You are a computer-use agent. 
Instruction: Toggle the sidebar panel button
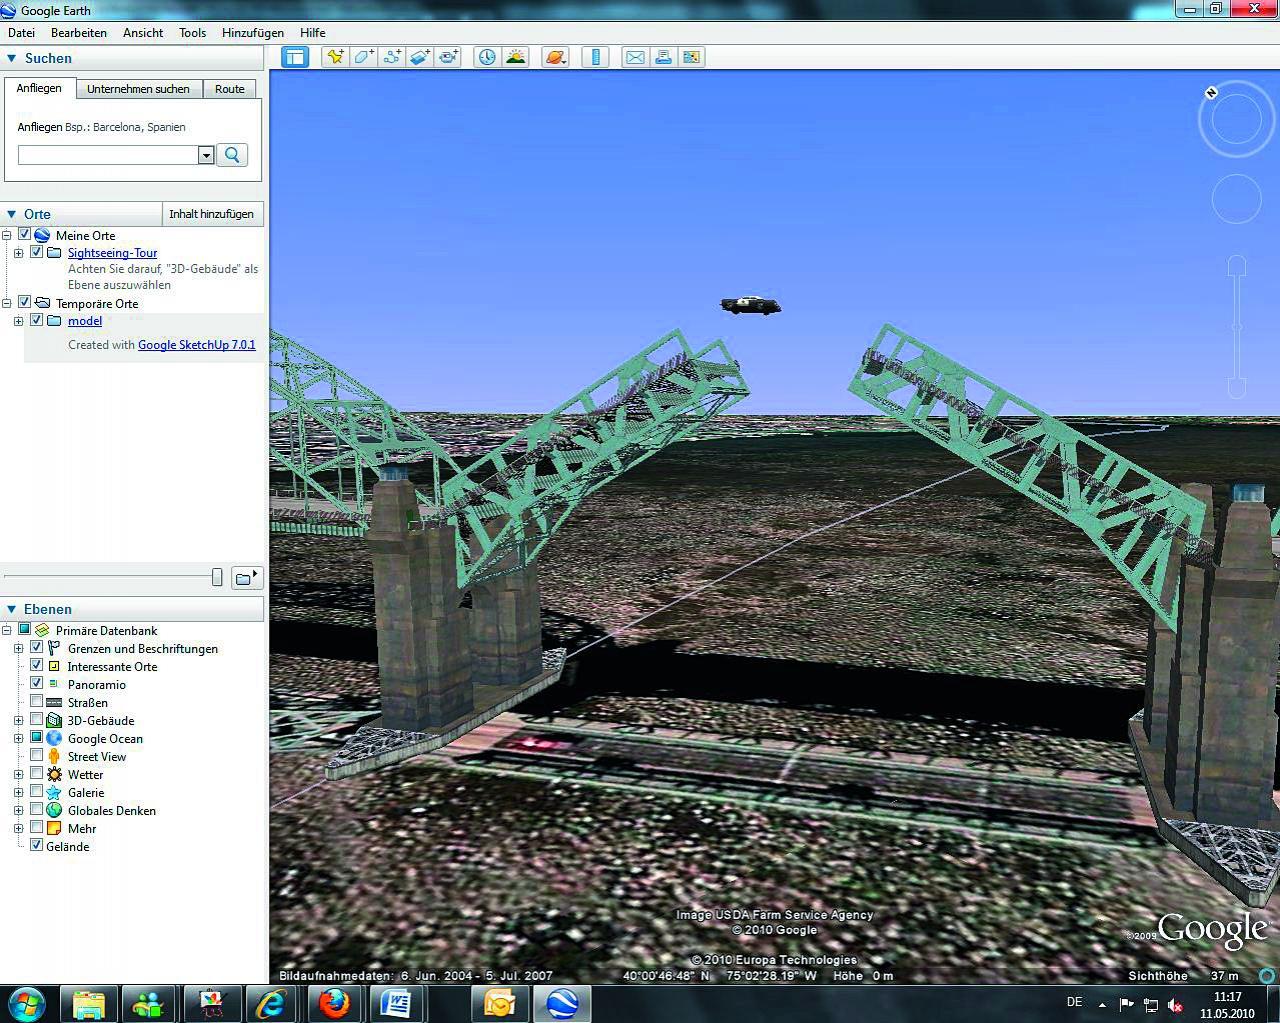point(295,57)
